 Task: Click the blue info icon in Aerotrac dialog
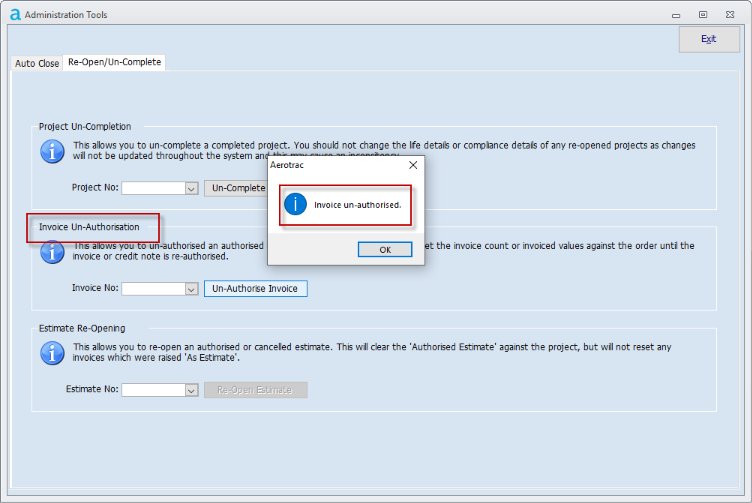295,205
